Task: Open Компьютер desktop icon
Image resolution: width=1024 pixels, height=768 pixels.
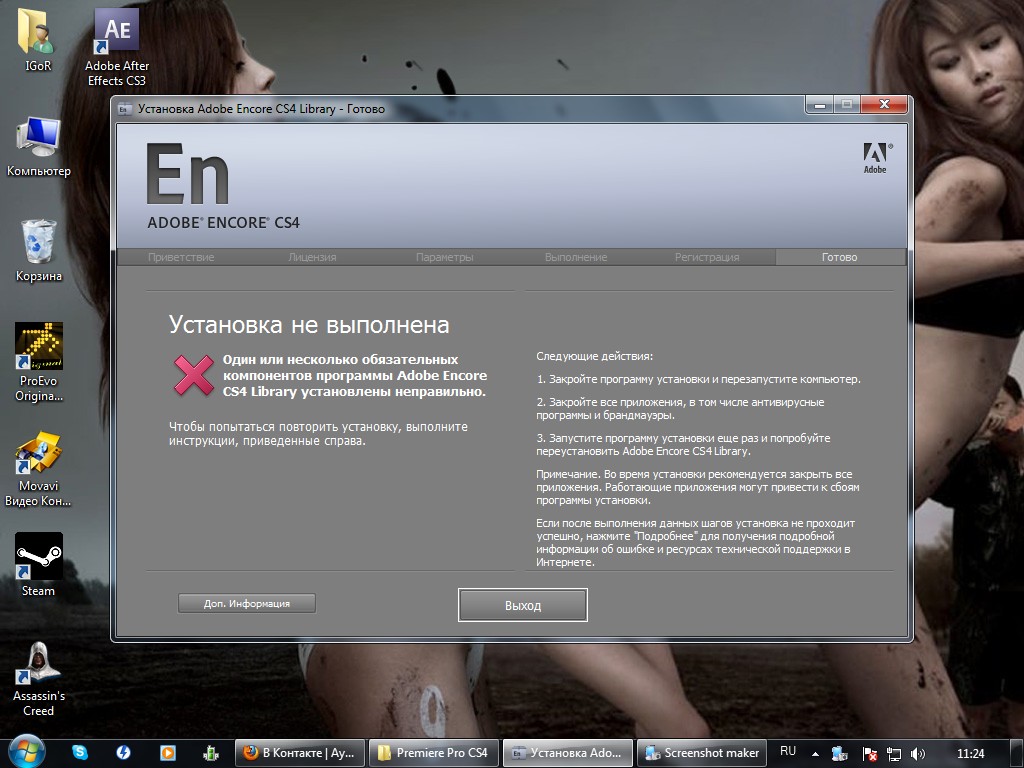Action: pyautogui.click(x=39, y=147)
